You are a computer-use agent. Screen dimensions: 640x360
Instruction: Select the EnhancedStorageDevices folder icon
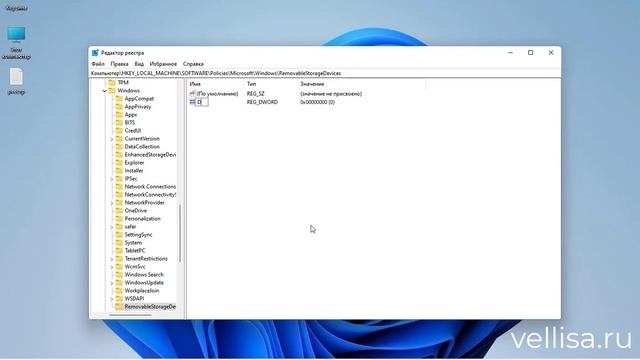pyautogui.click(x=119, y=155)
